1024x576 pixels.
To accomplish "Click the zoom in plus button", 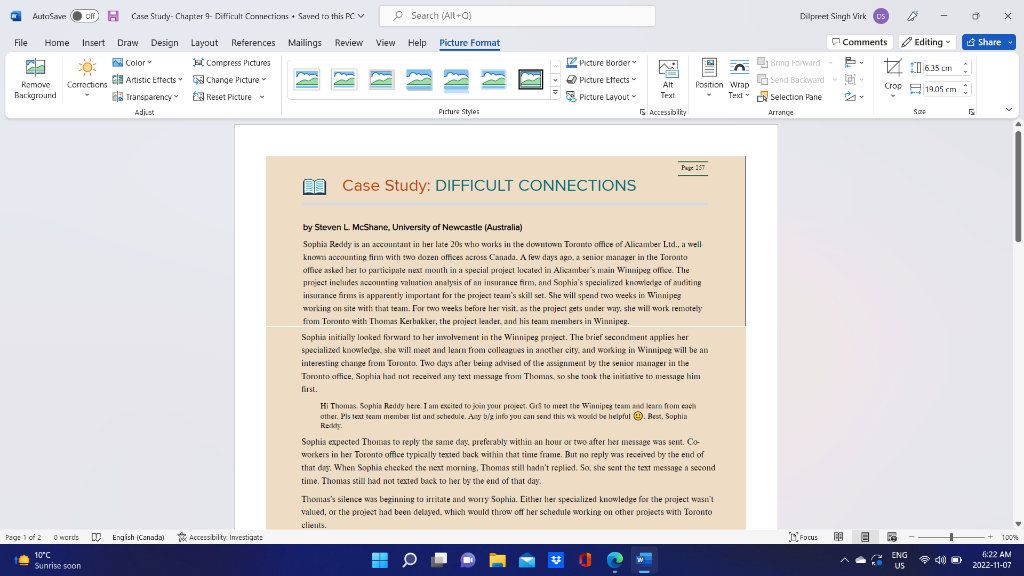I will coord(990,537).
